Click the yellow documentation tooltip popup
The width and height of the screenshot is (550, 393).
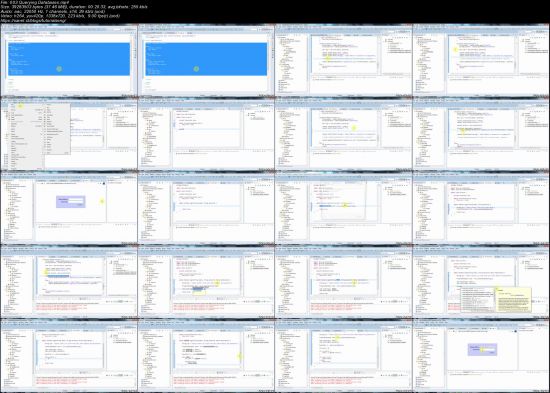pos(513,299)
